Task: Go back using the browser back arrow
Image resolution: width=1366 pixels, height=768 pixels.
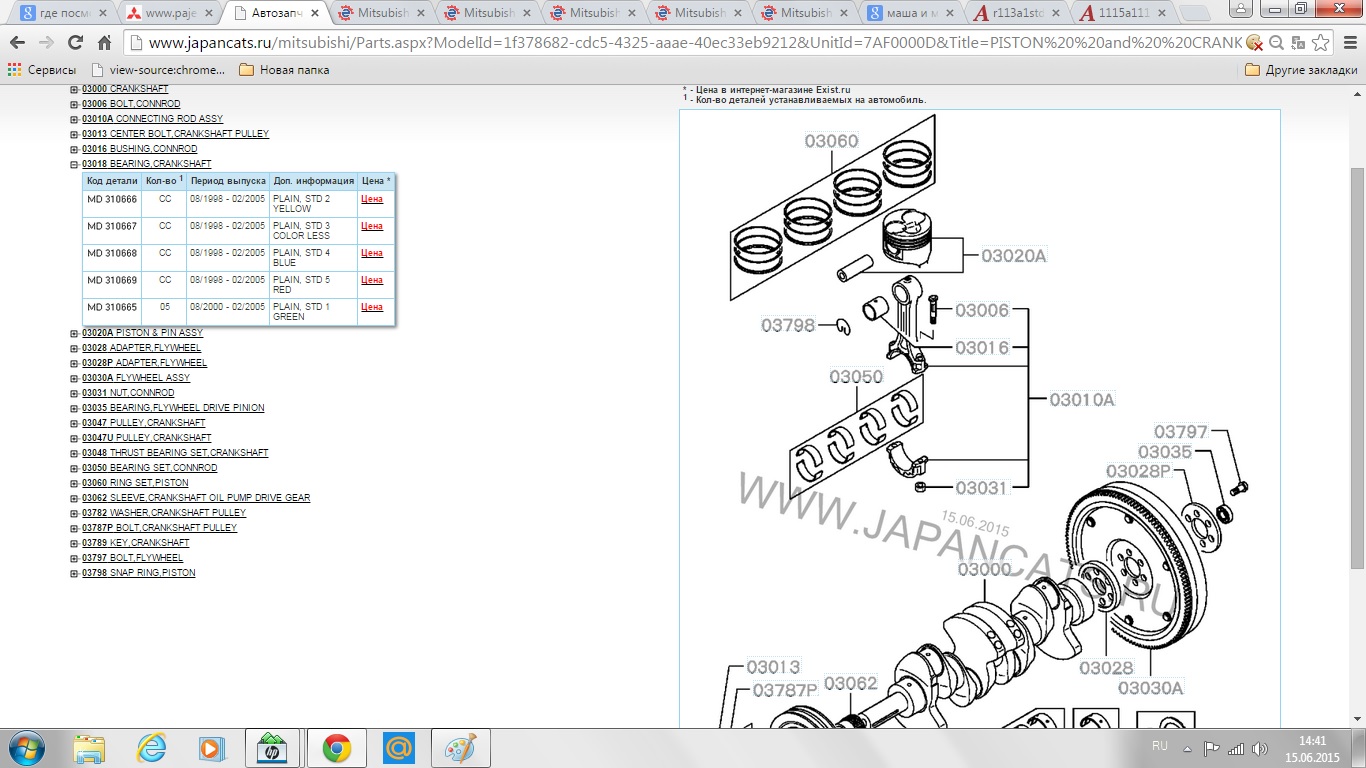Action: [18, 43]
